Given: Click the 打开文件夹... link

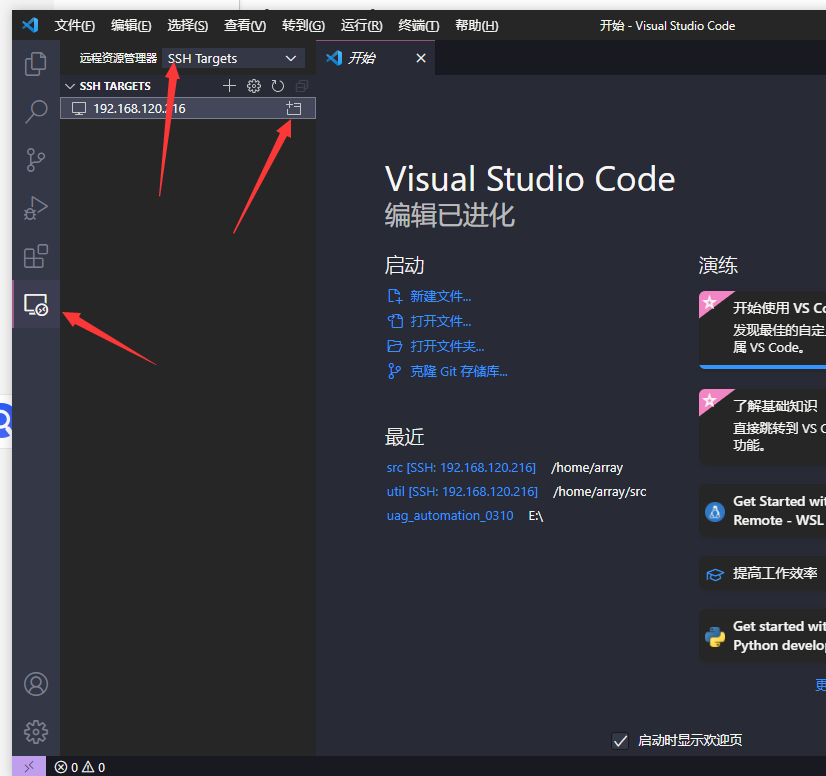Looking at the screenshot, I should [447, 346].
